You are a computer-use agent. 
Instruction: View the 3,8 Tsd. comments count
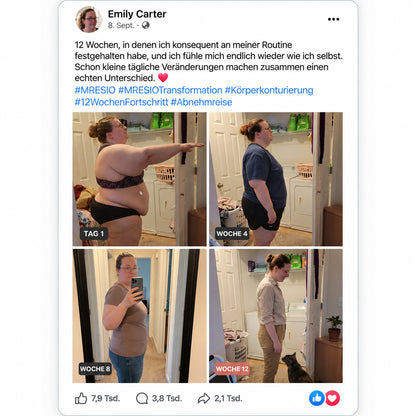(167, 398)
